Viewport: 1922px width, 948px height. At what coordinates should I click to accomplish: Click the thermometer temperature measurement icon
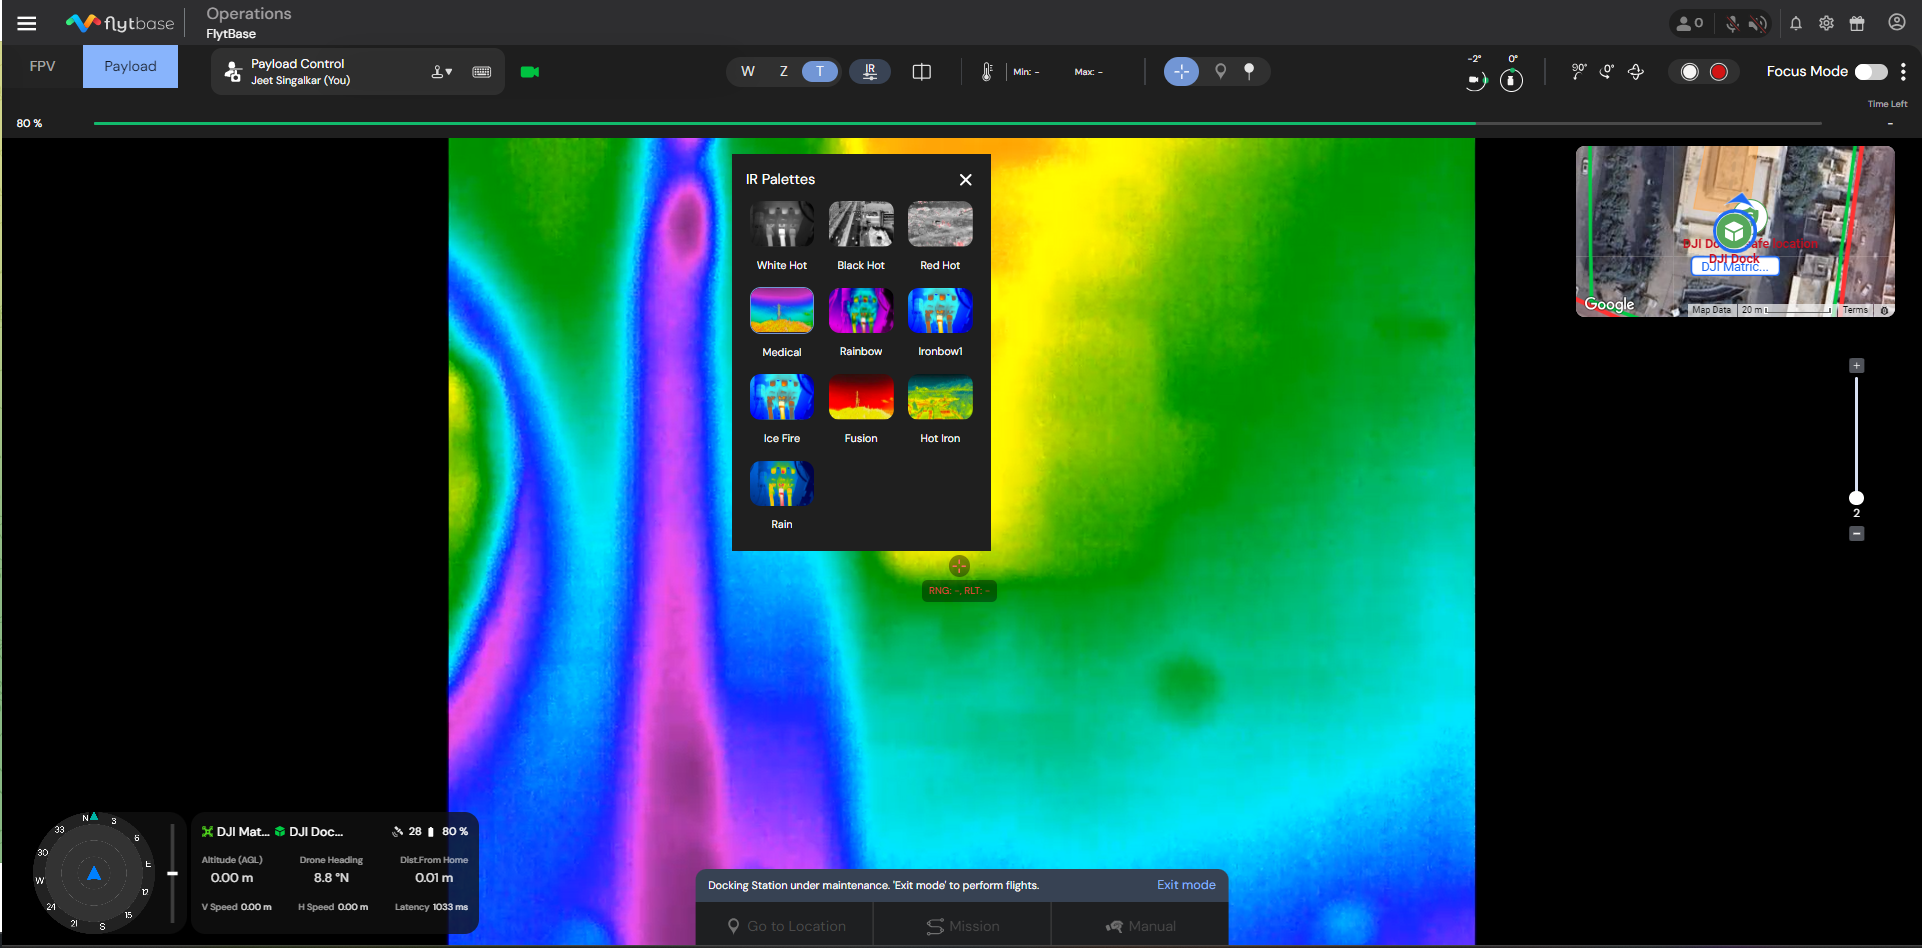tap(987, 72)
